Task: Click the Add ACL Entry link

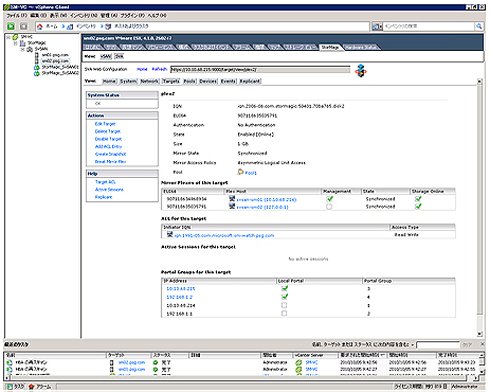Action: (x=108, y=146)
